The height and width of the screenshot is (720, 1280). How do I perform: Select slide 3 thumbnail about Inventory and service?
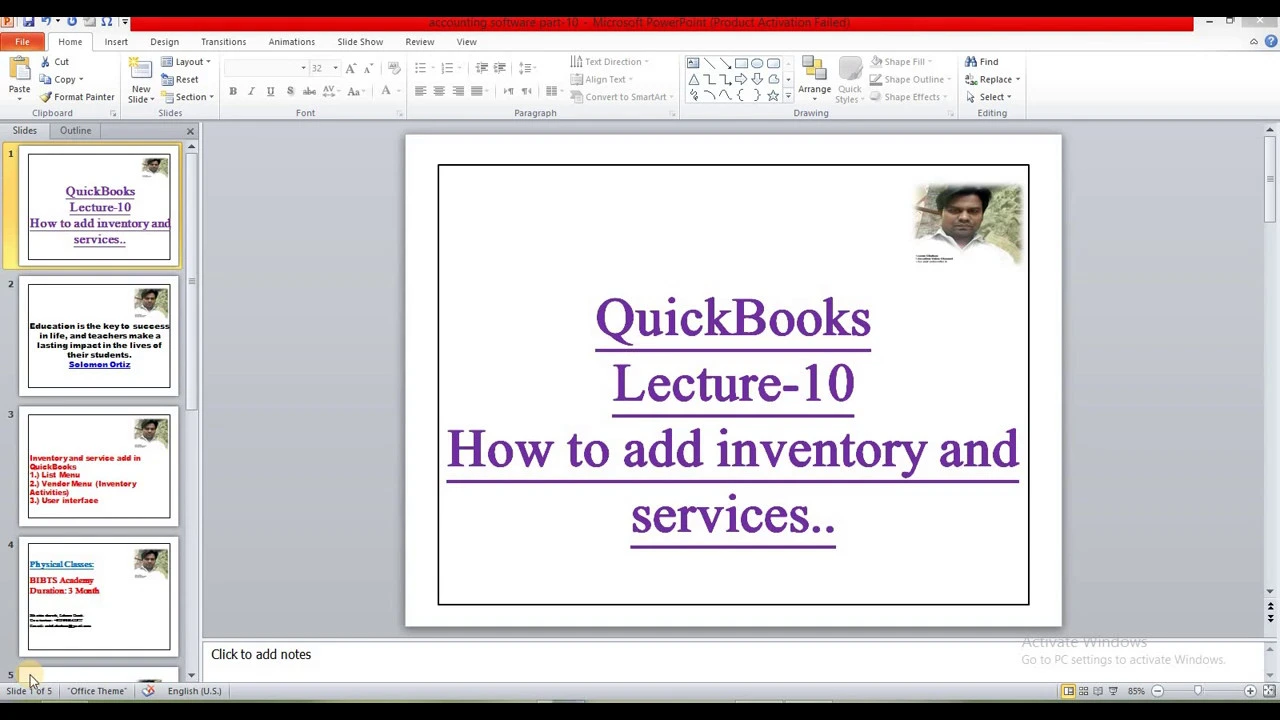click(x=99, y=466)
